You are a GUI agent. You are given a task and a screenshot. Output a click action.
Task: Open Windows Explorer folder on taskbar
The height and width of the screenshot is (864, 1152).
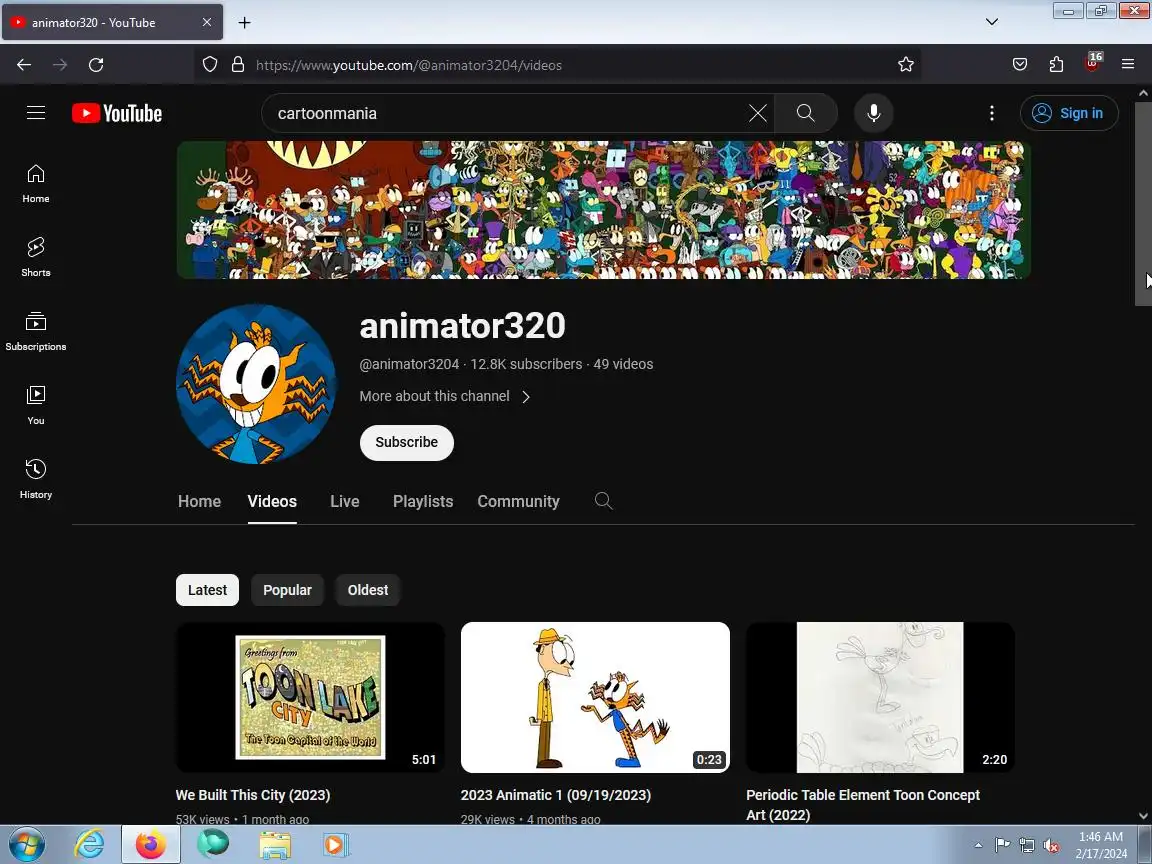coord(275,845)
